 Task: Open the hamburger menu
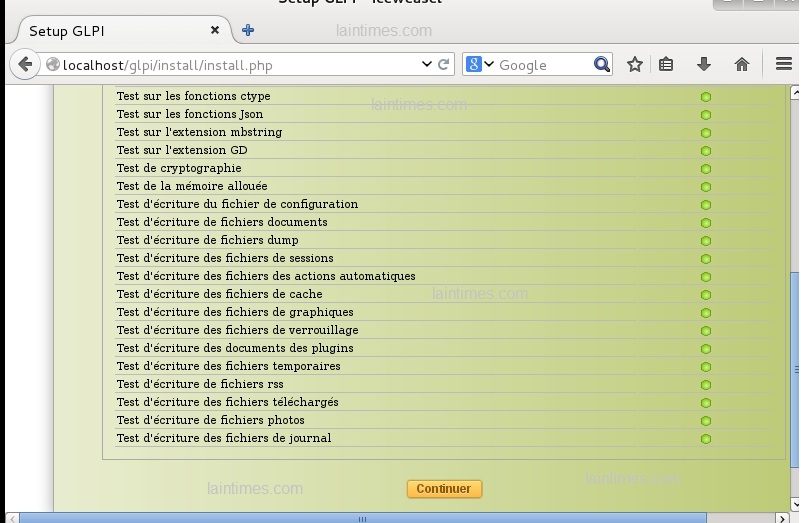pyautogui.click(x=783, y=65)
